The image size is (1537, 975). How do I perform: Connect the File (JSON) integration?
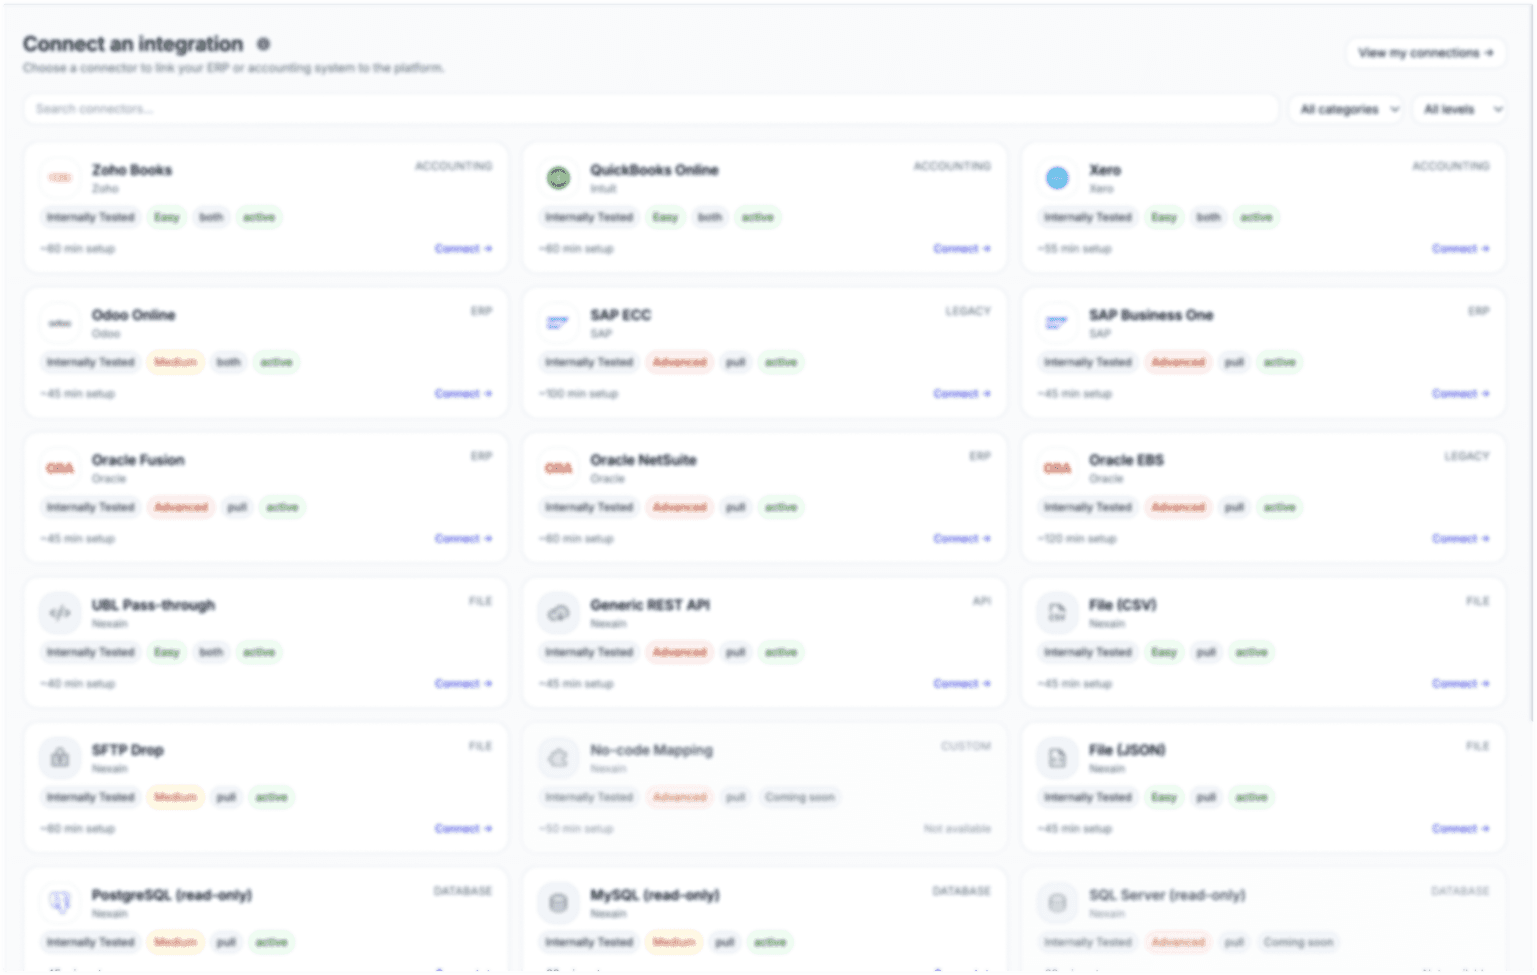(x=1460, y=828)
